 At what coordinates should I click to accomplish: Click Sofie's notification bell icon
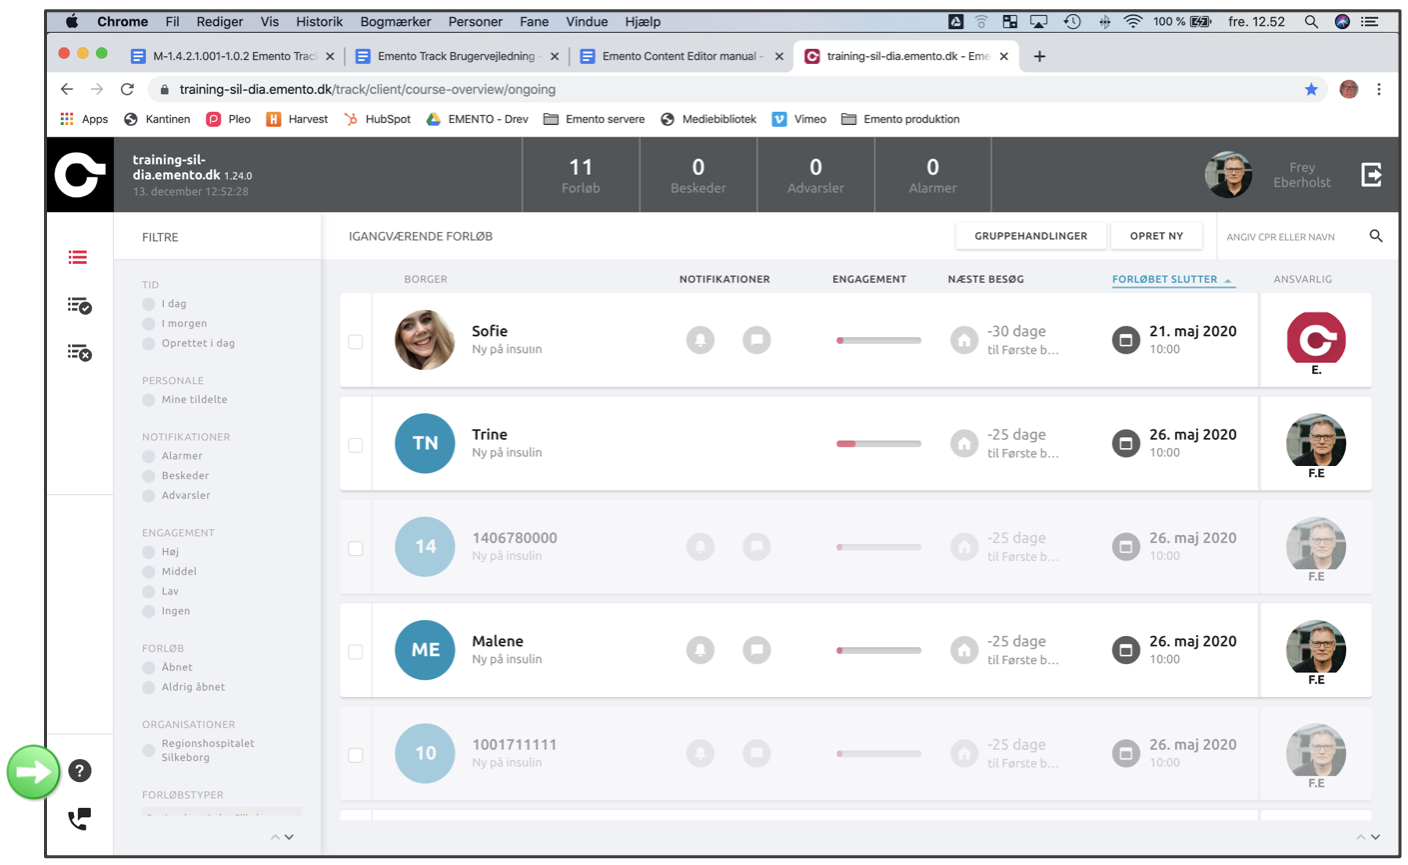coord(700,340)
